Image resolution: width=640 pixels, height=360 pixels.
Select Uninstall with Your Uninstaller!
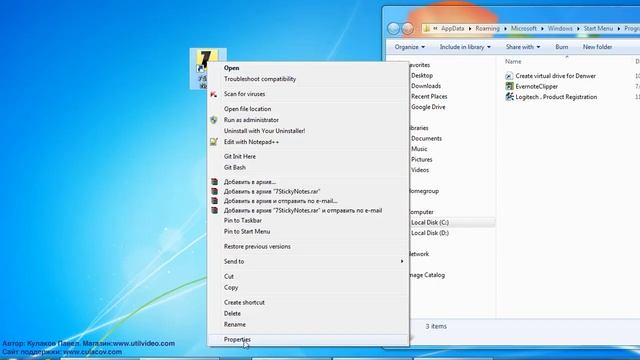point(264,131)
